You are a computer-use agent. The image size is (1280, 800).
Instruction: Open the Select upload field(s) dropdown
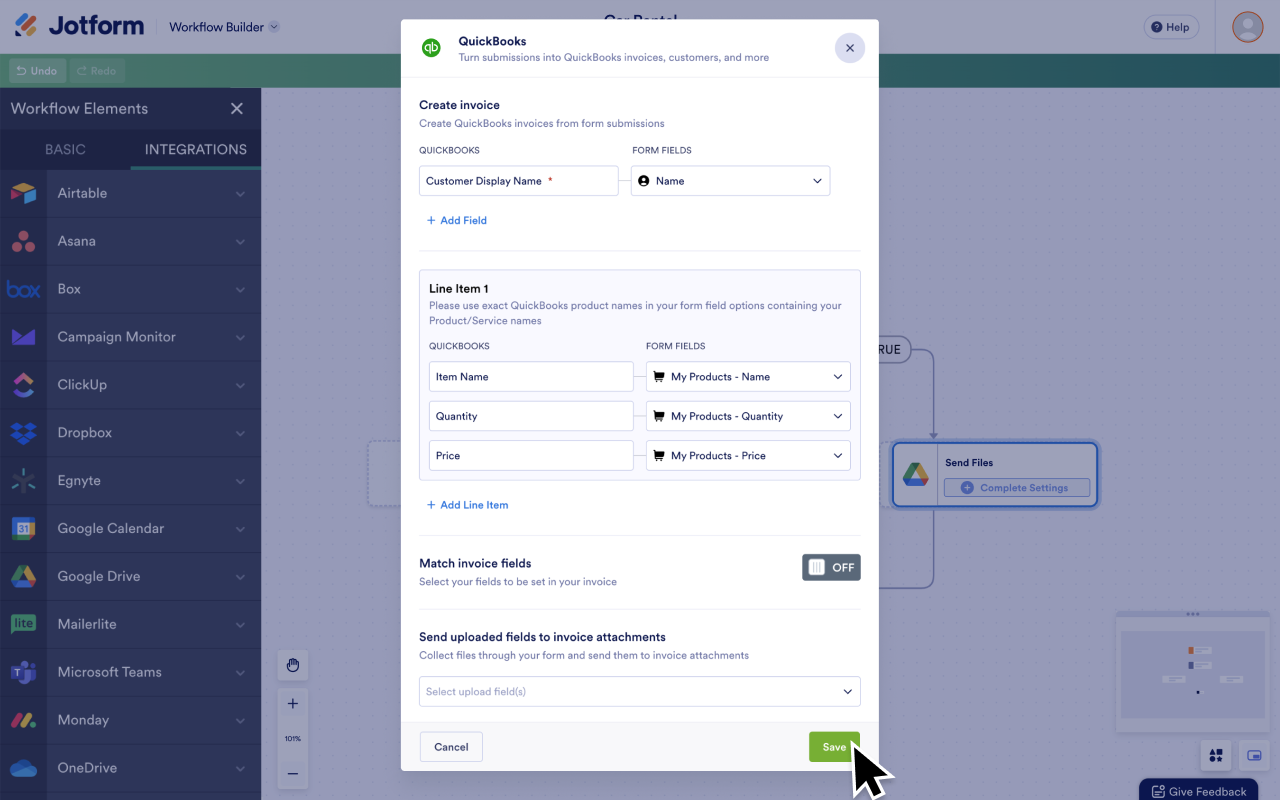(640, 691)
